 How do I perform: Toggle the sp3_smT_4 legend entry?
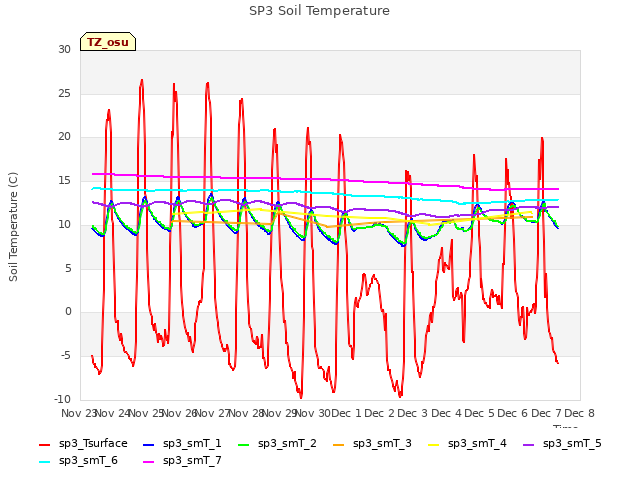(467, 443)
